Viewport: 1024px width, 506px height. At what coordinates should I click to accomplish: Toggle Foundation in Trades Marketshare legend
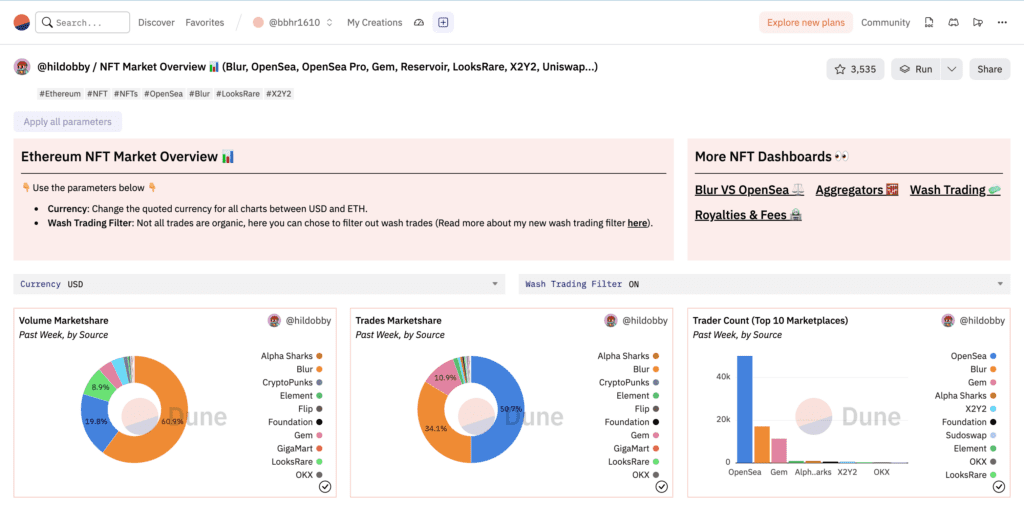[632, 422]
